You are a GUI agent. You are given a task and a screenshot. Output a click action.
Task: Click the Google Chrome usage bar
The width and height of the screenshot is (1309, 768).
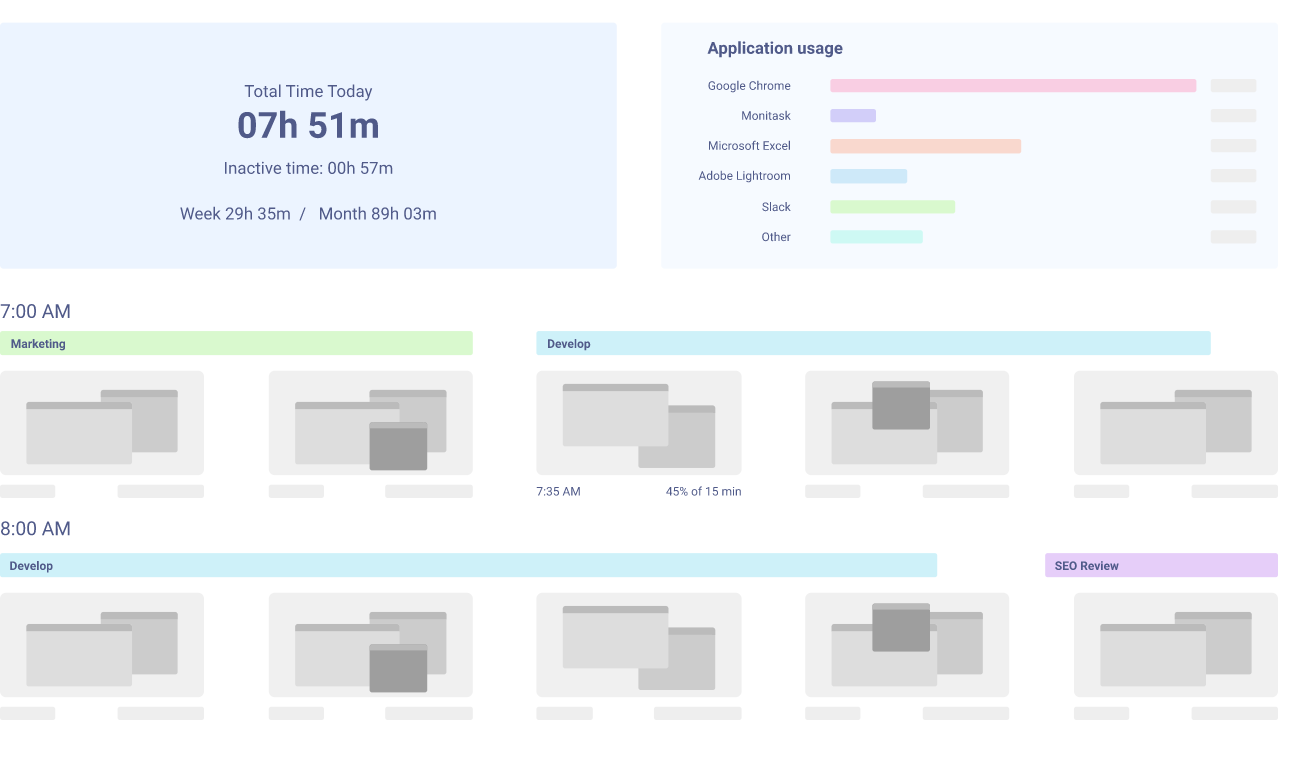[x=1013, y=86]
